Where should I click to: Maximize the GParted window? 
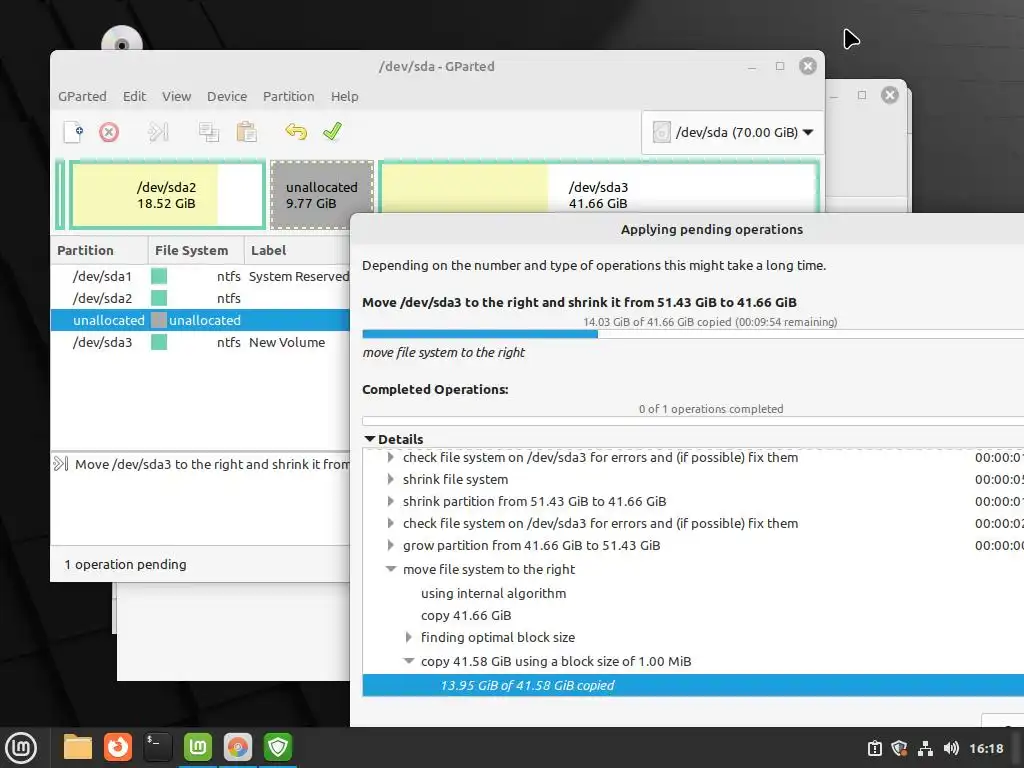pos(780,66)
